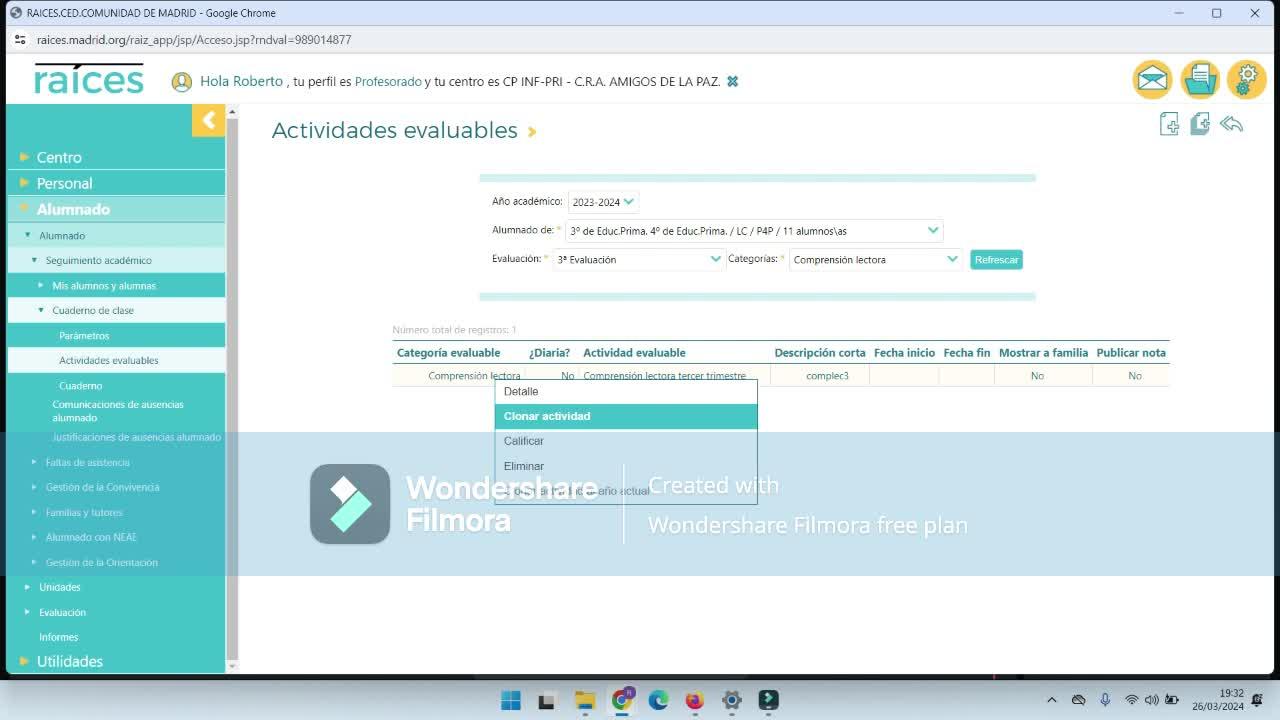Click the cloud sync tray icon
Image resolution: width=1280 pixels, height=720 pixels.
[1078, 700]
